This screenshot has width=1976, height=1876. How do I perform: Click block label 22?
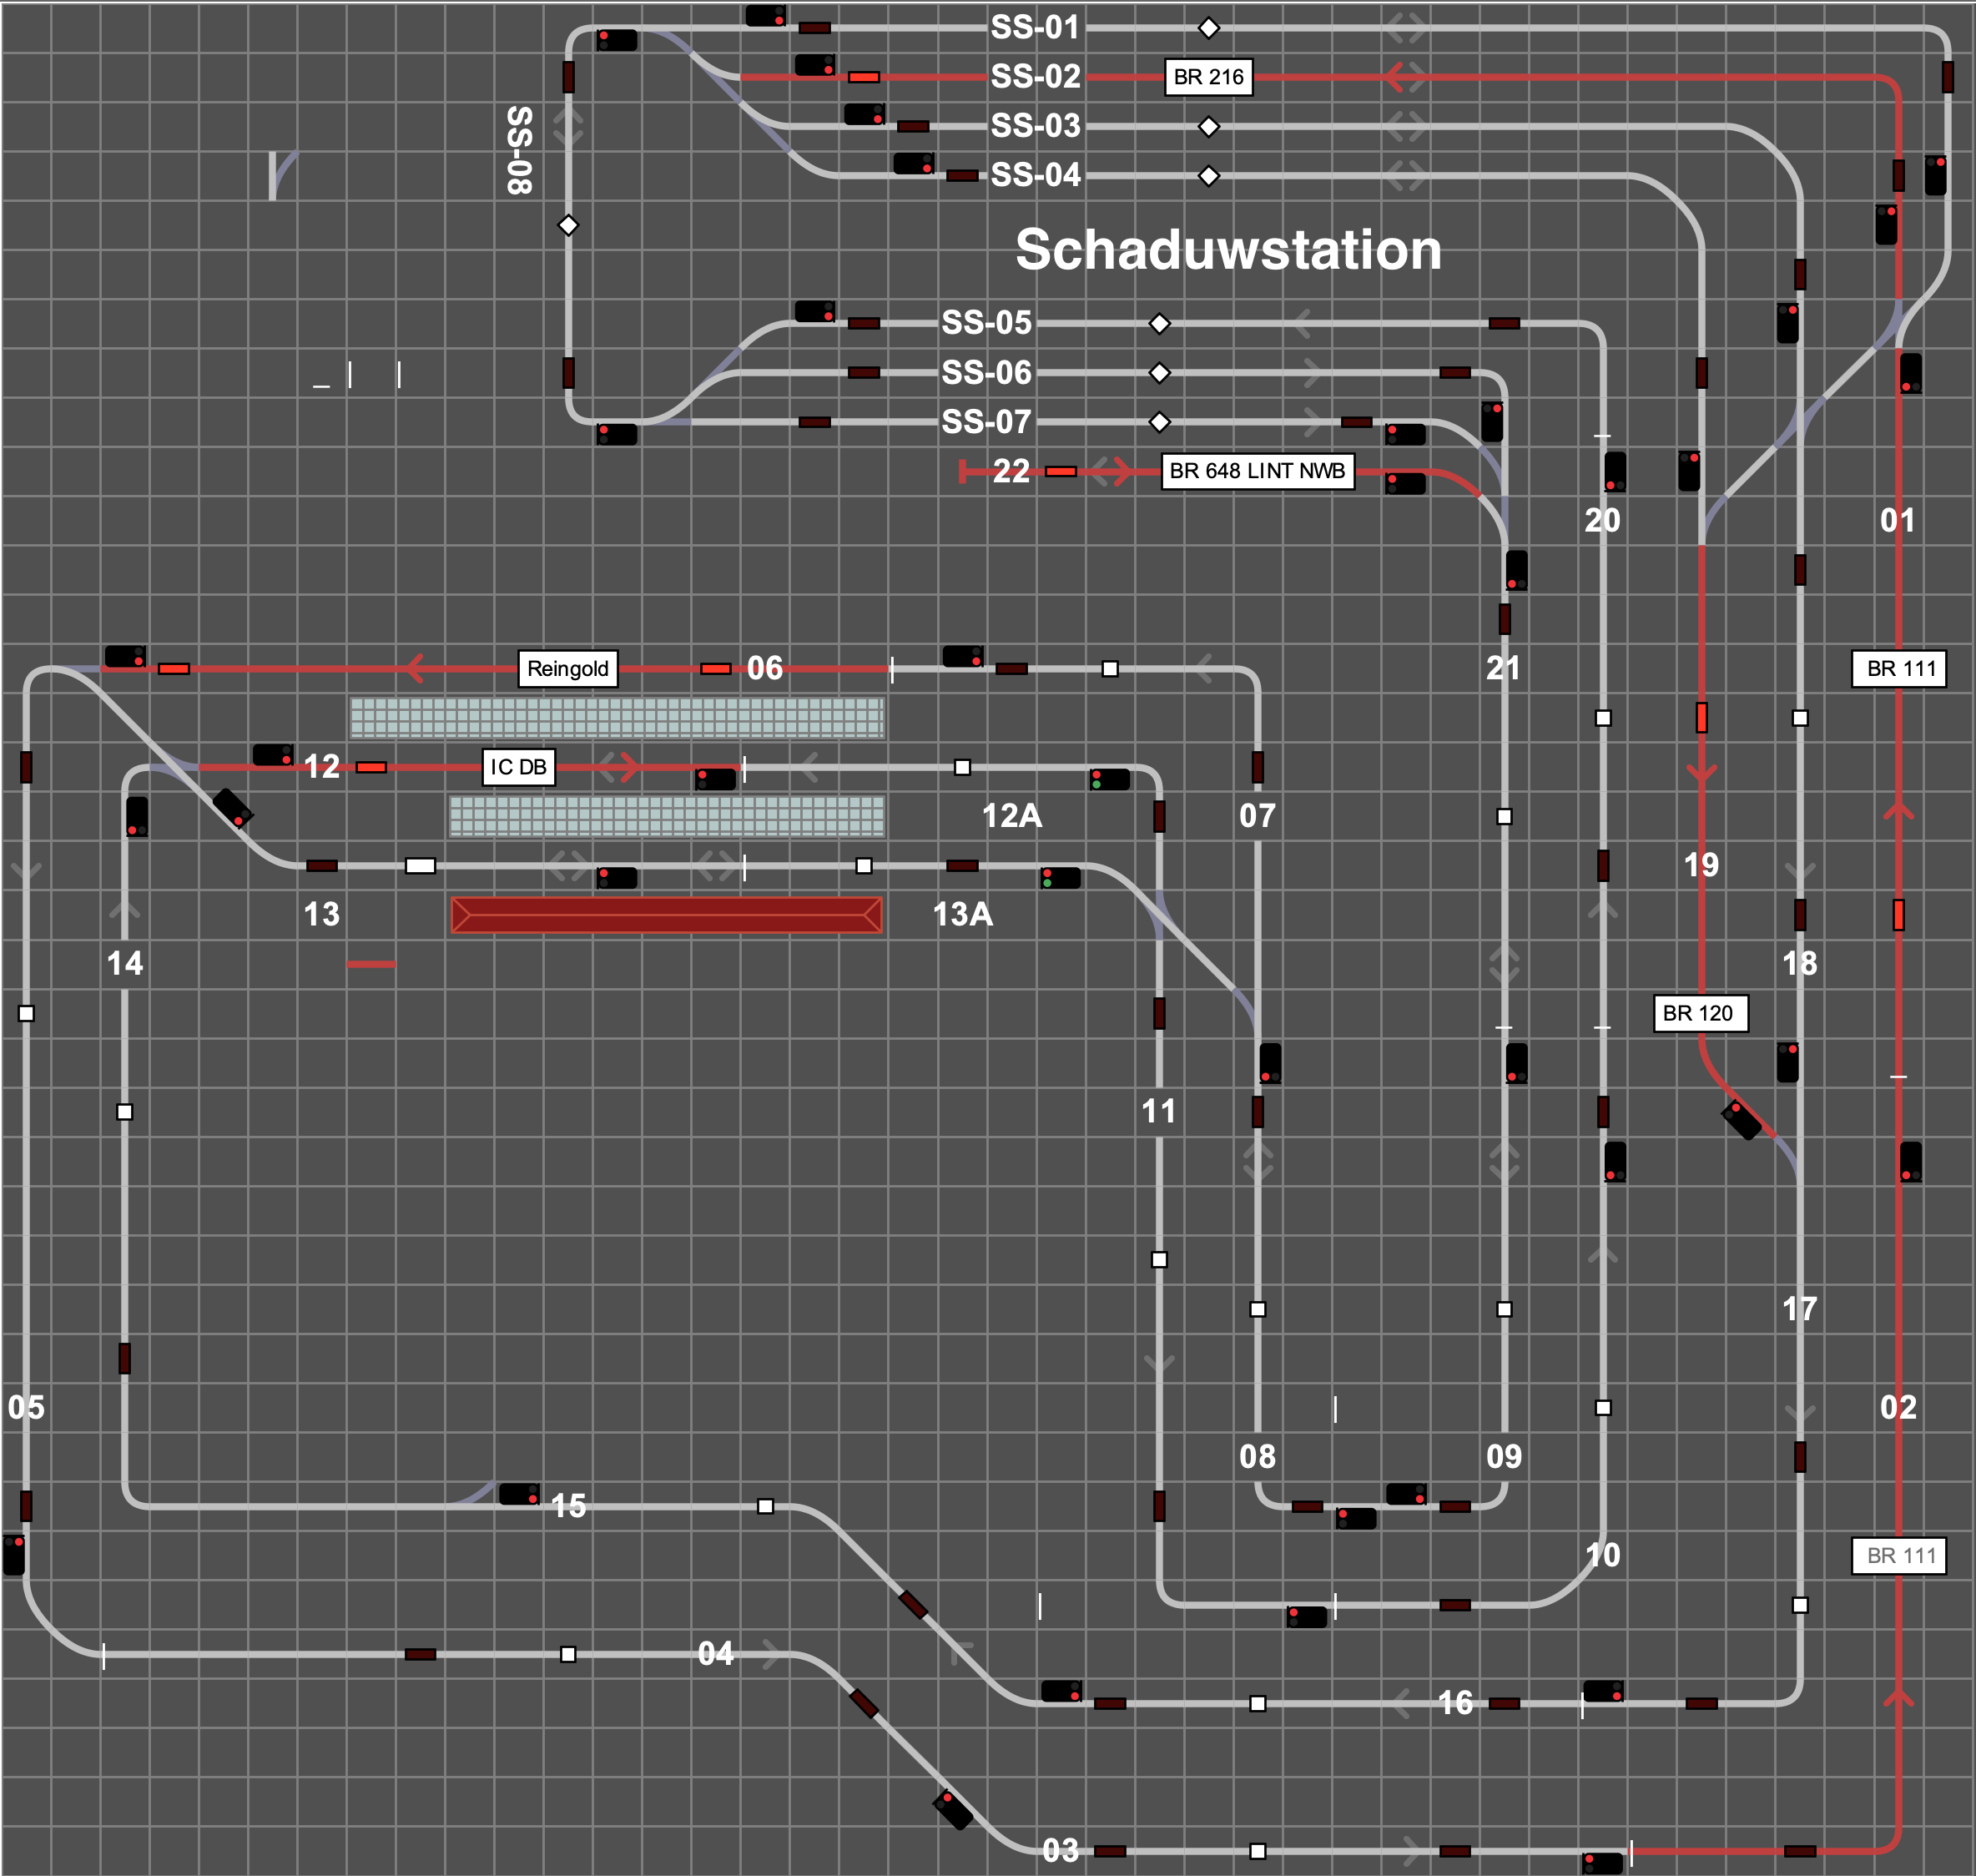point(1011,471)
